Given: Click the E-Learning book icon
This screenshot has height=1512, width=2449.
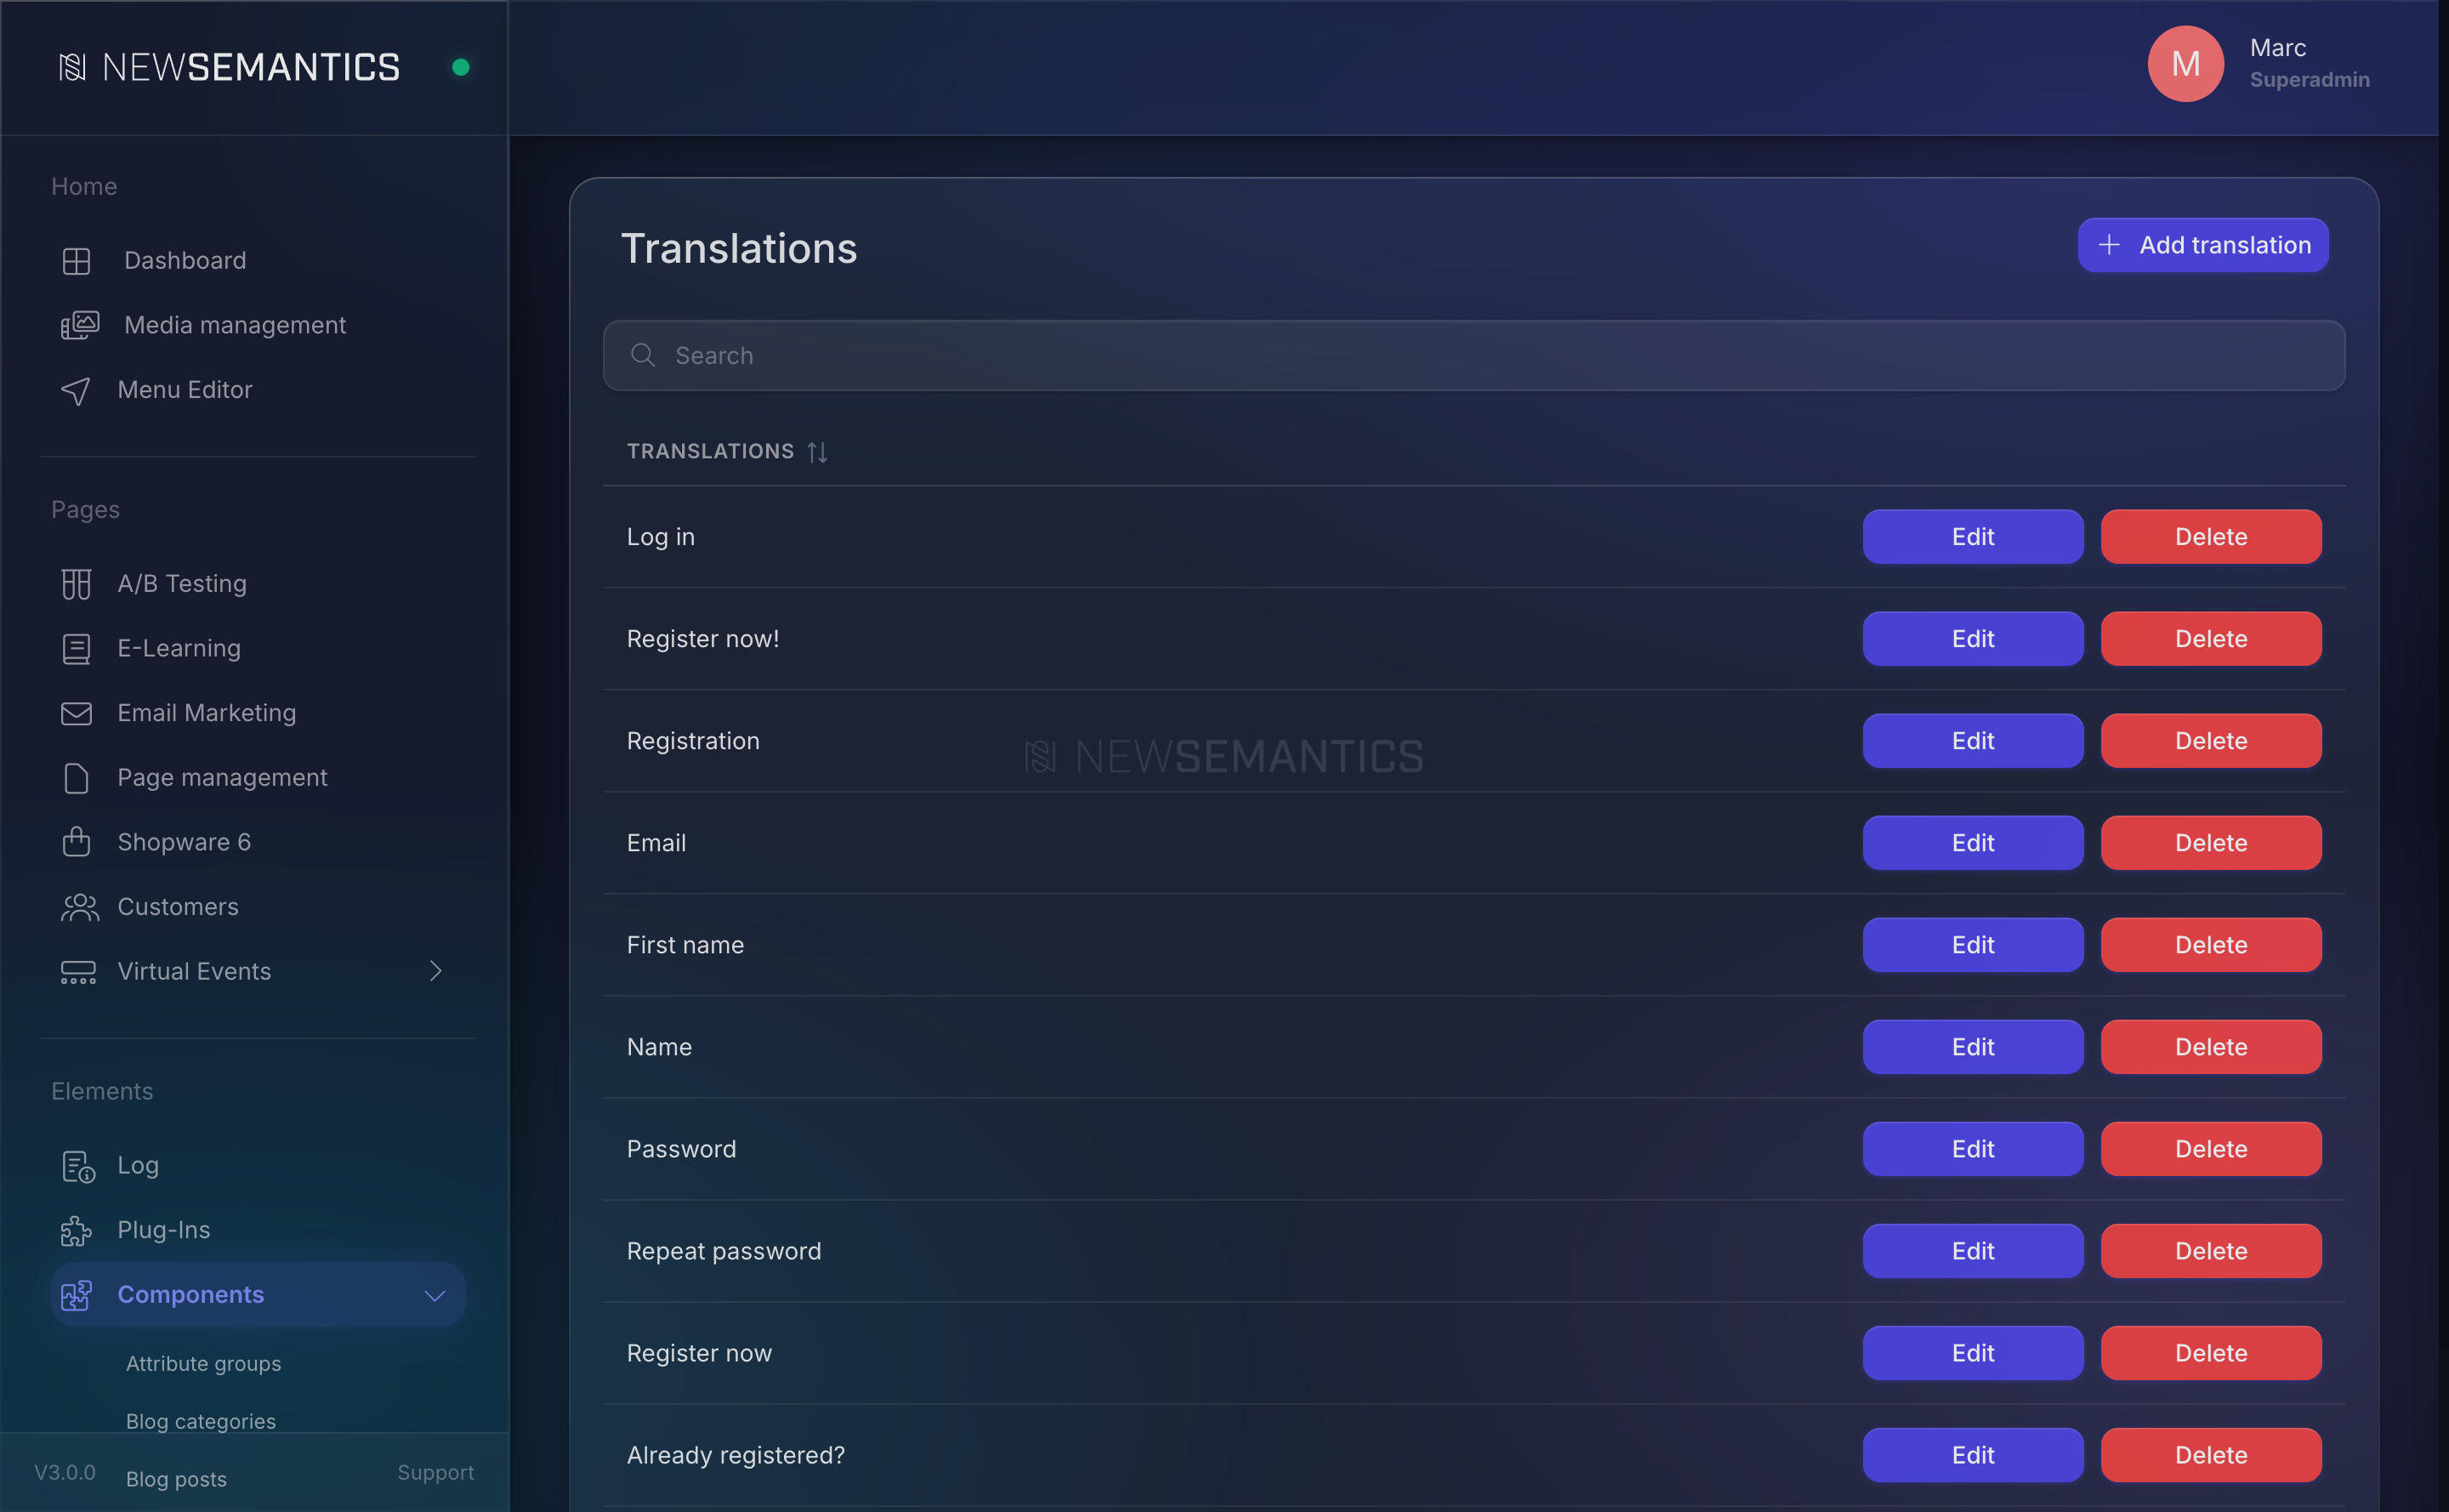Looking at the screenshot, I should pos(76,649).
